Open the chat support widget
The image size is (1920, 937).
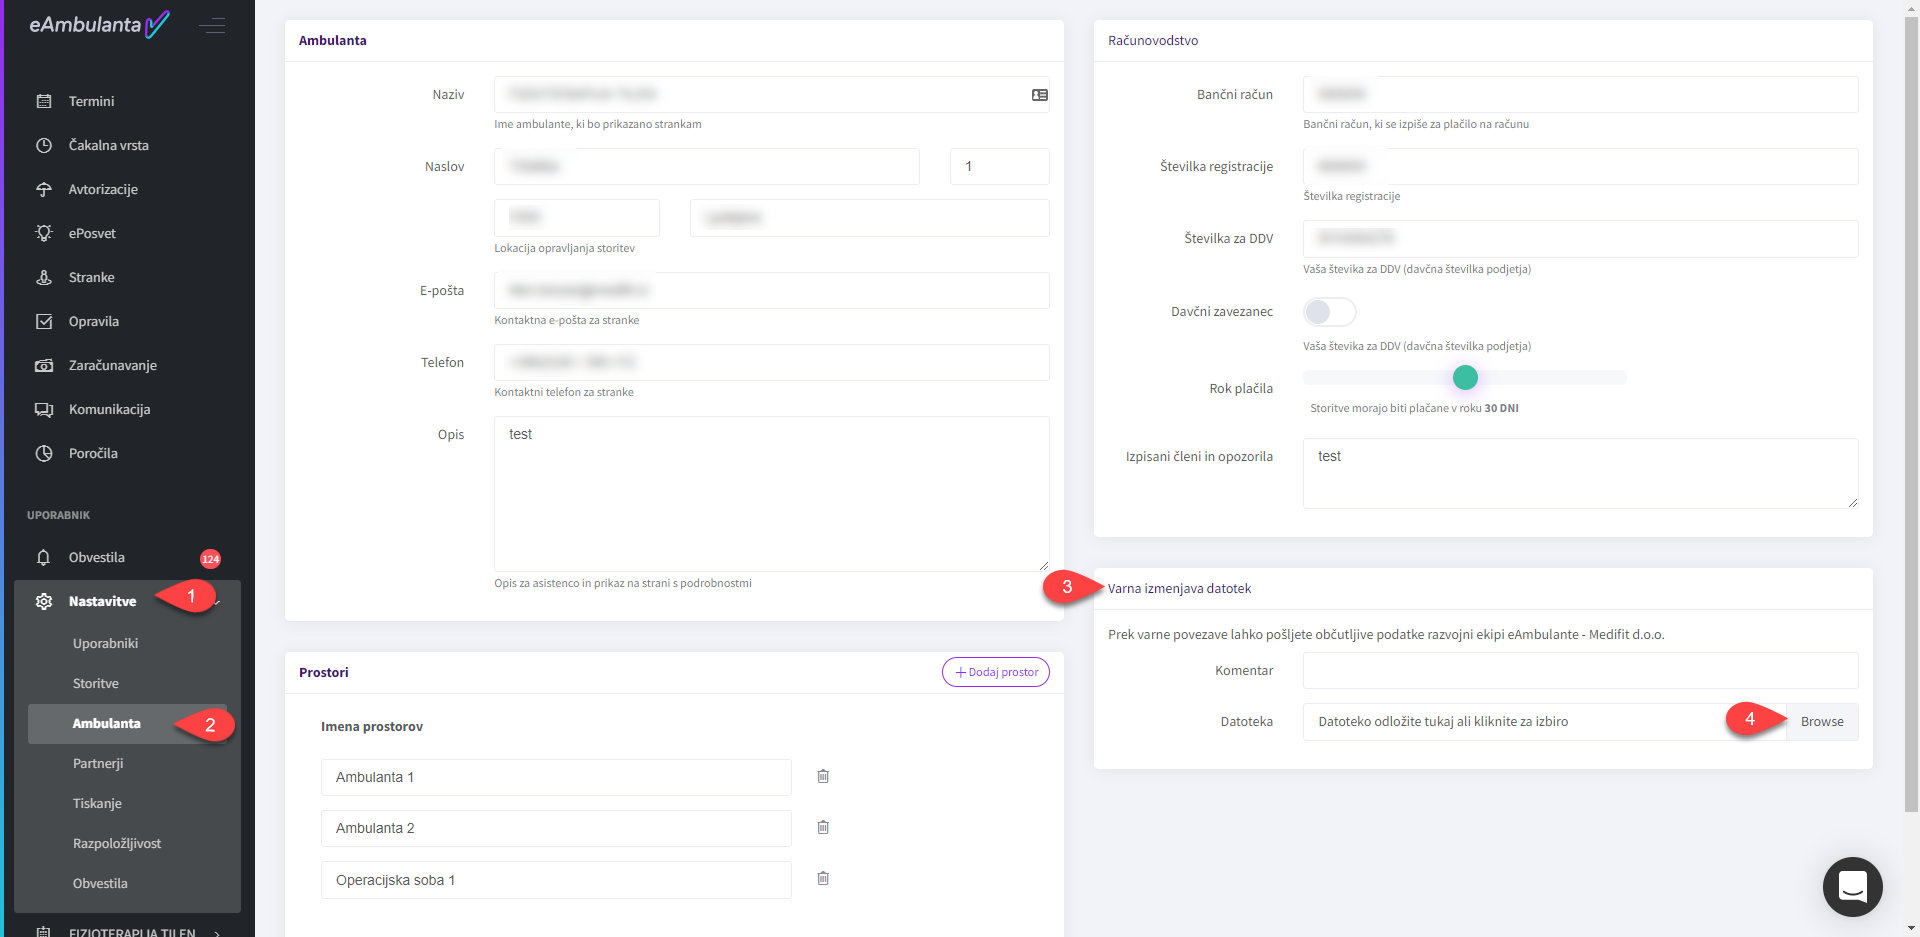tap(1852, 886)
